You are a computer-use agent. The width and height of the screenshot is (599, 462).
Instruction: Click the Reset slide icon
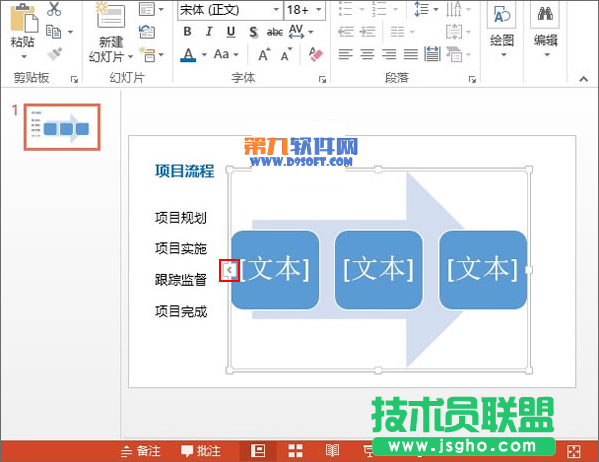147,32
